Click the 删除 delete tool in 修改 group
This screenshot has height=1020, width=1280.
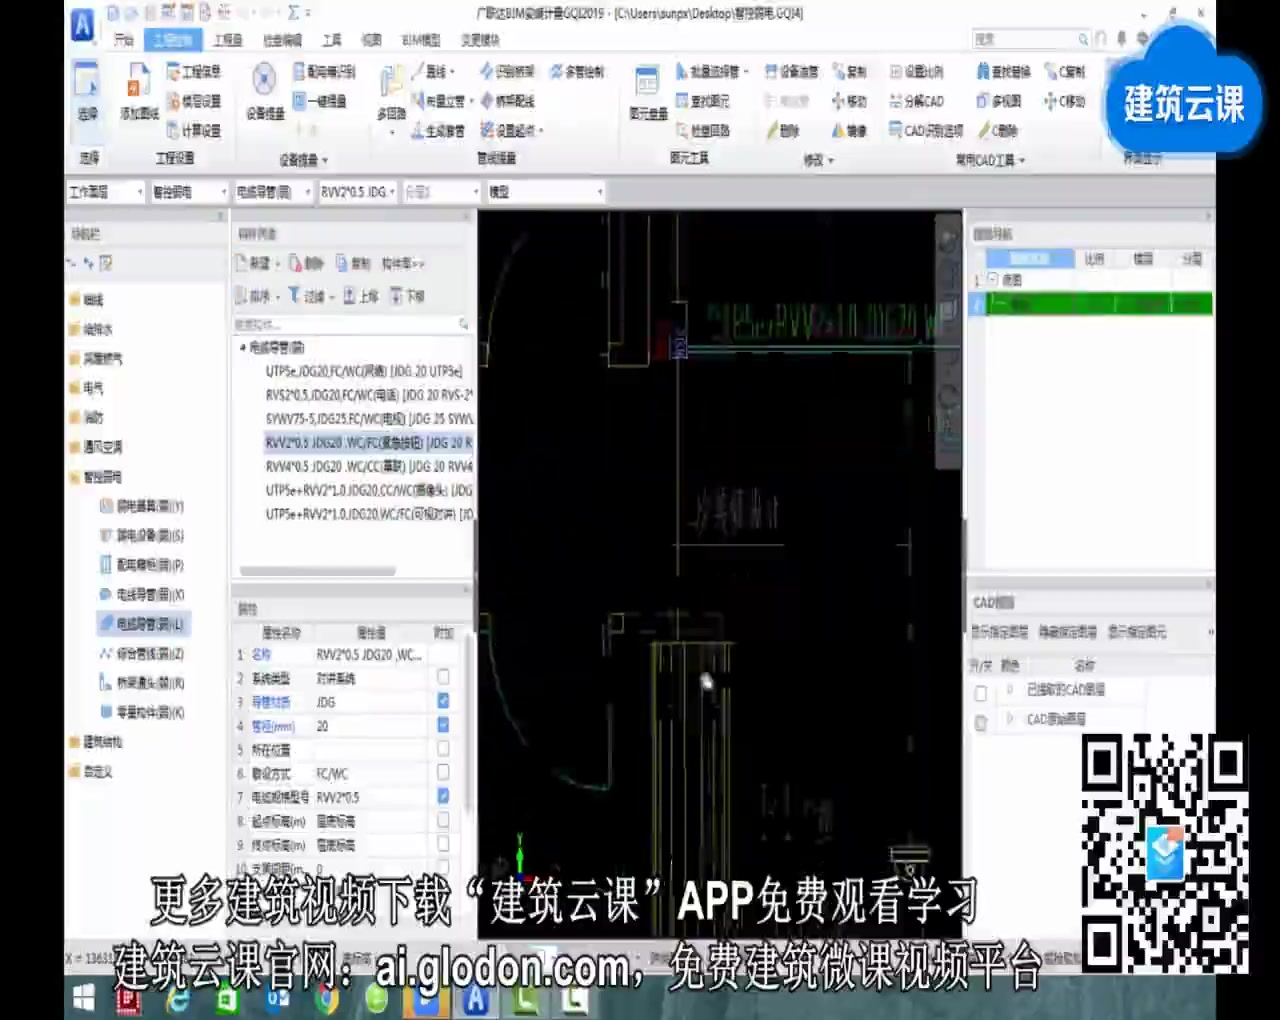click(x=783, y=130)
